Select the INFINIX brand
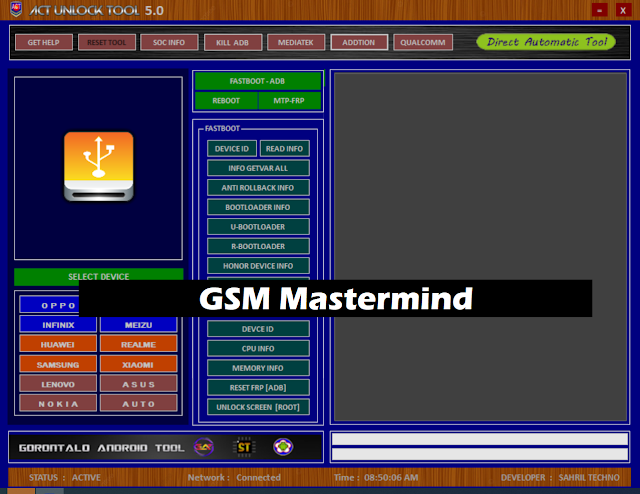The image size is (640, 494). point(58,325)
